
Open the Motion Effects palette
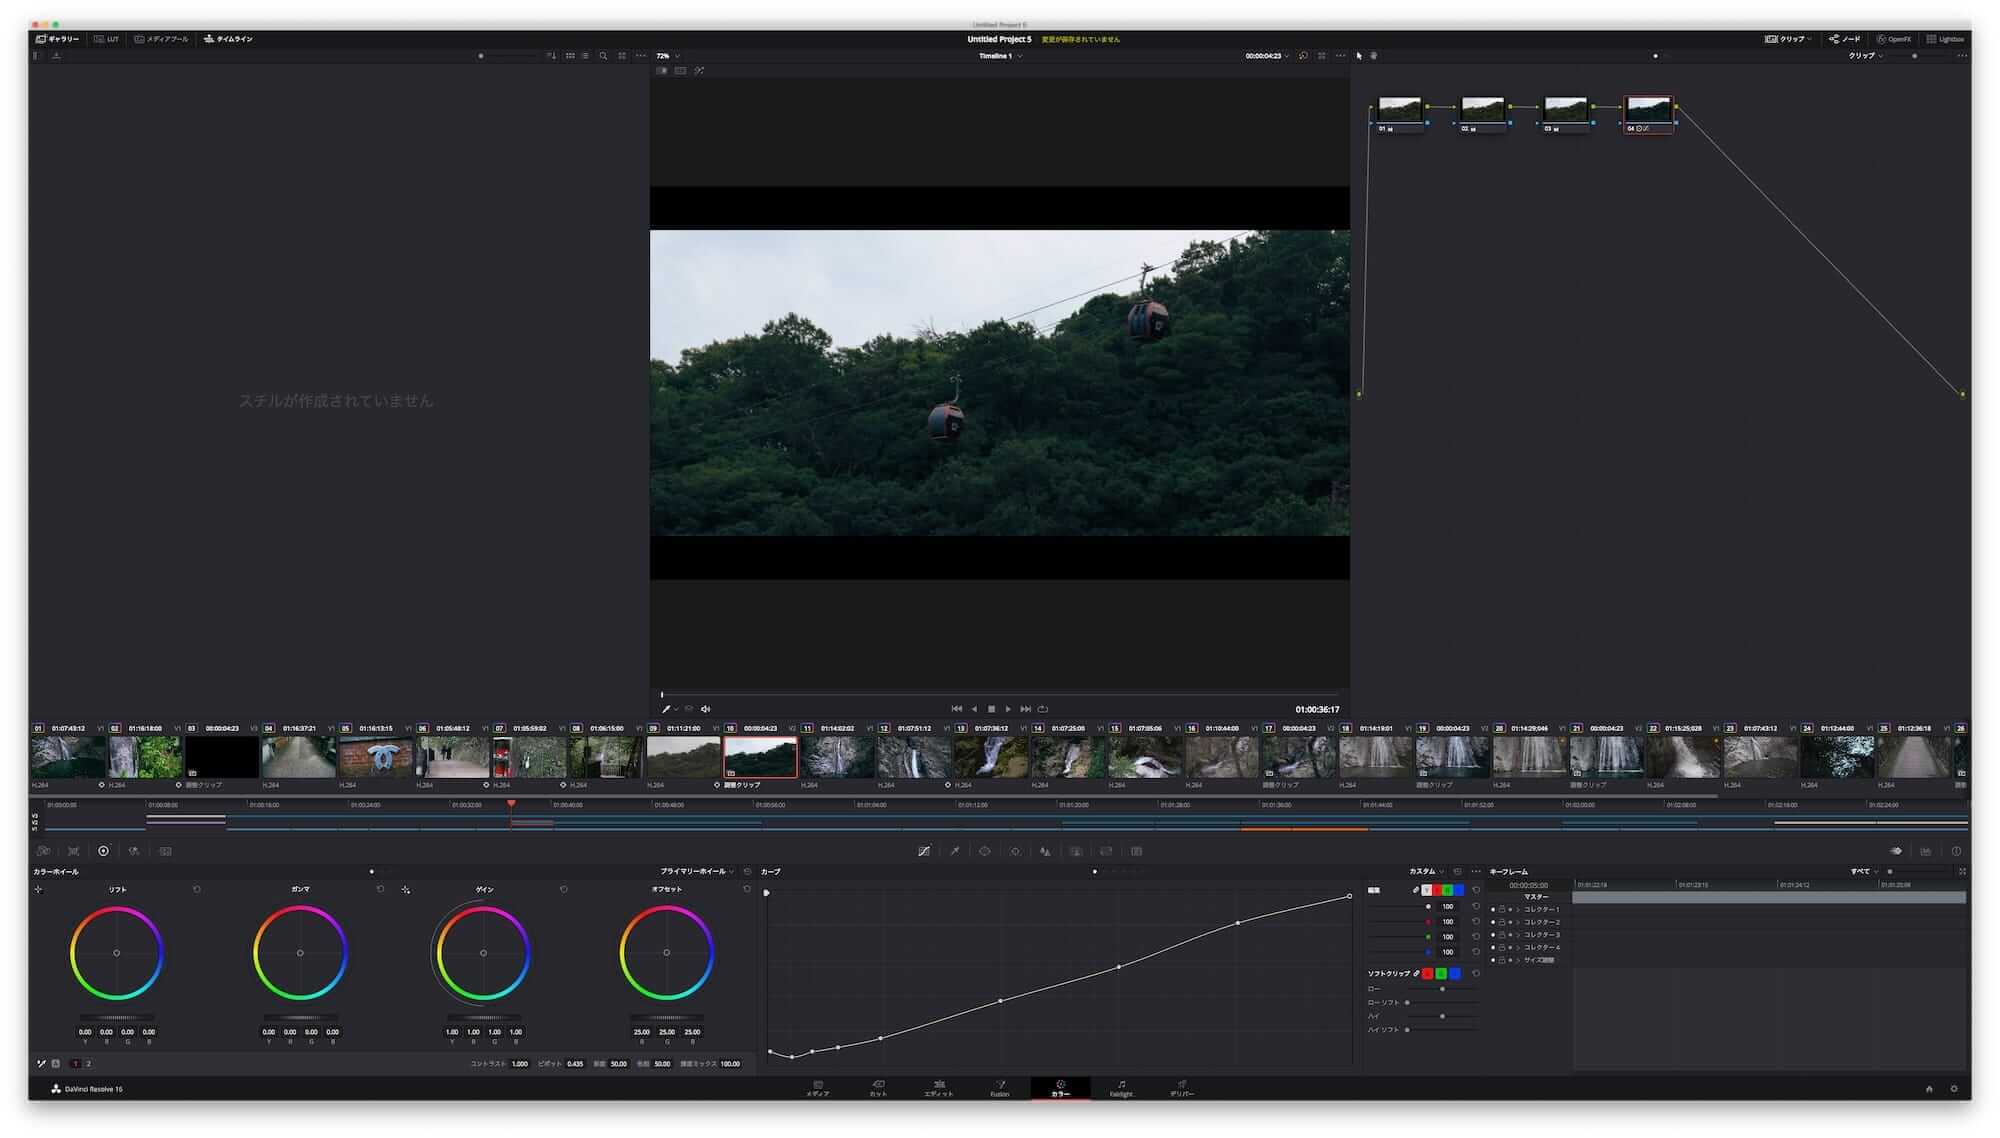165,851
